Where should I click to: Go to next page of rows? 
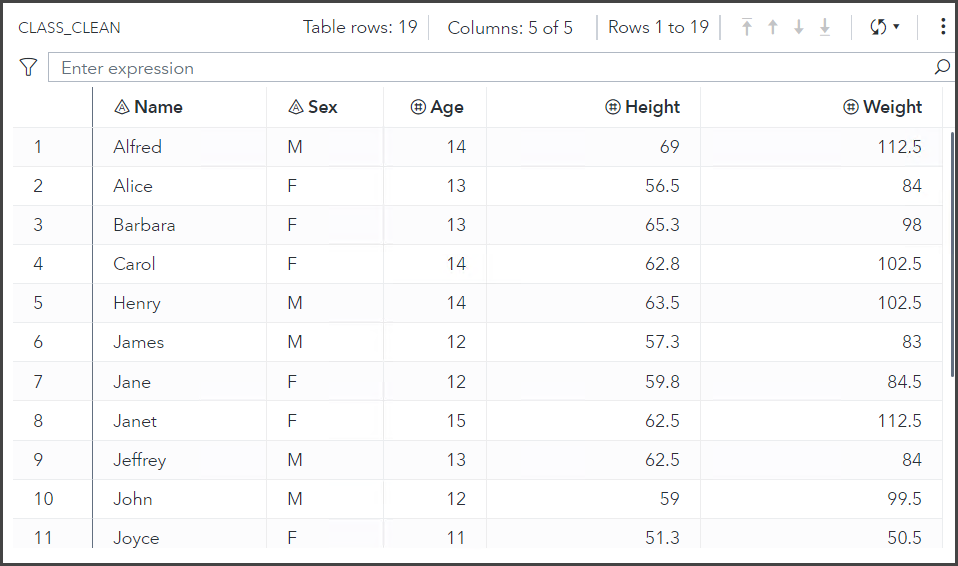(x=799, y=28)
